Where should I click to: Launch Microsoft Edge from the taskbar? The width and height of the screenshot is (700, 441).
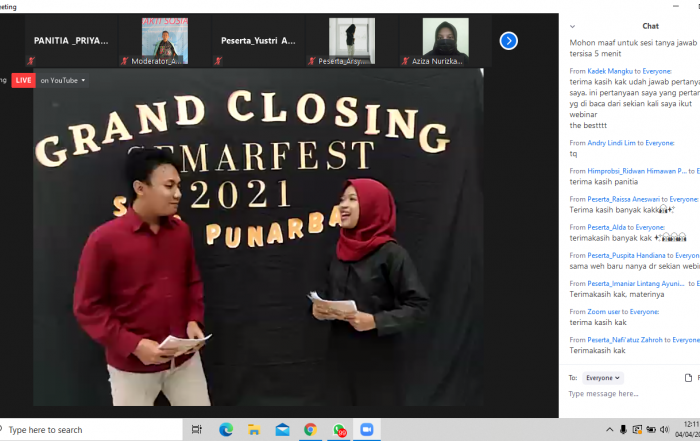point(226,429)
